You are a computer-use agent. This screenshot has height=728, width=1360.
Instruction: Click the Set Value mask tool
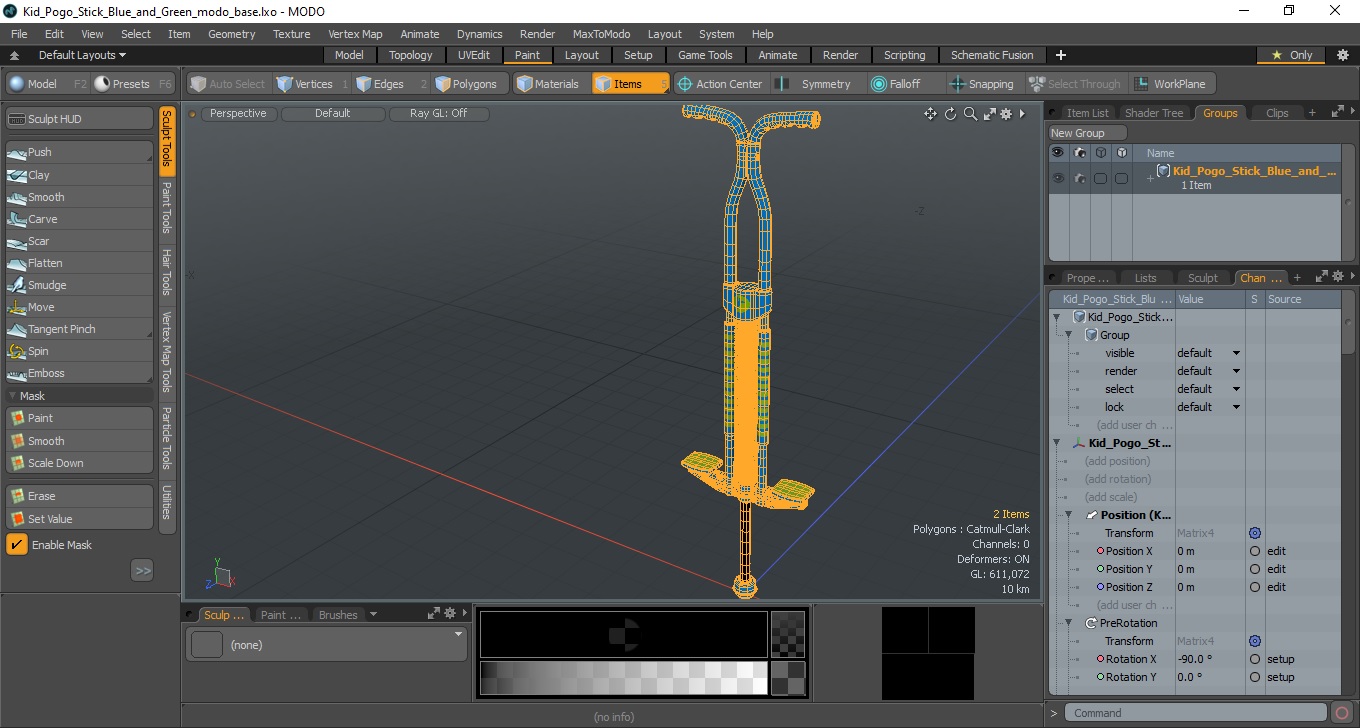(x=80, y=519)
